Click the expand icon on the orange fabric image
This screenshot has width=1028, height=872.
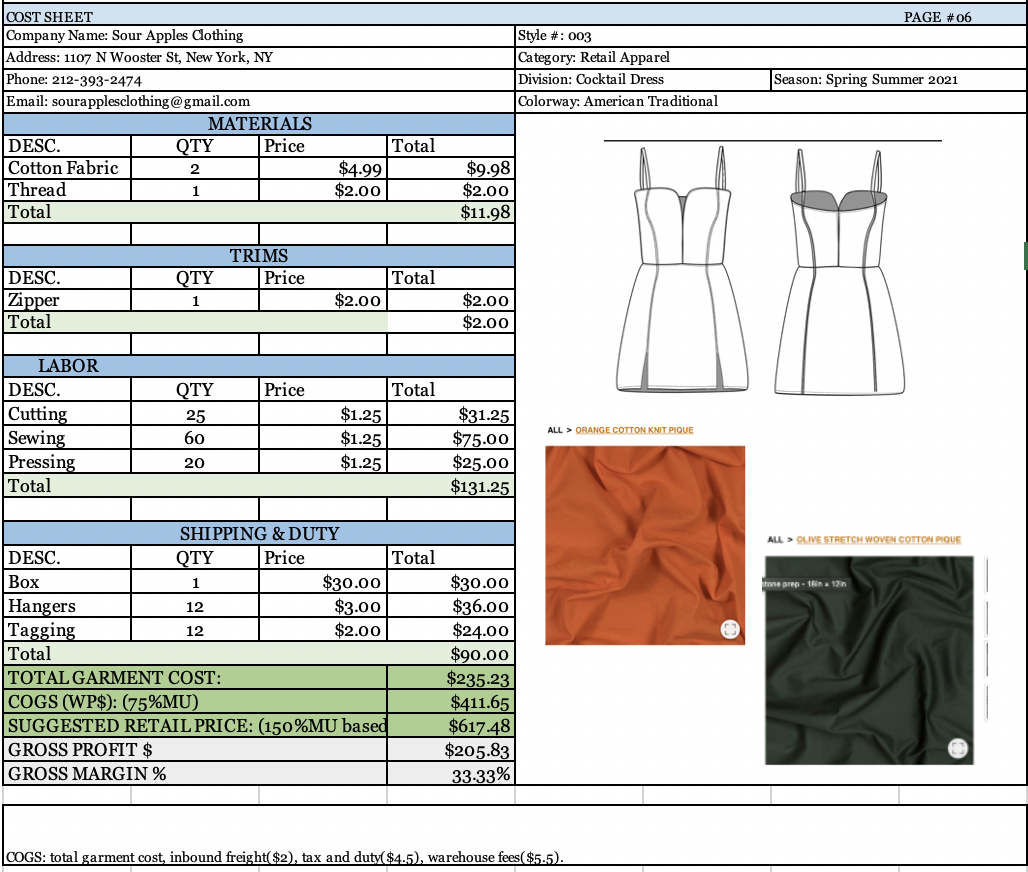pos(730,629)
